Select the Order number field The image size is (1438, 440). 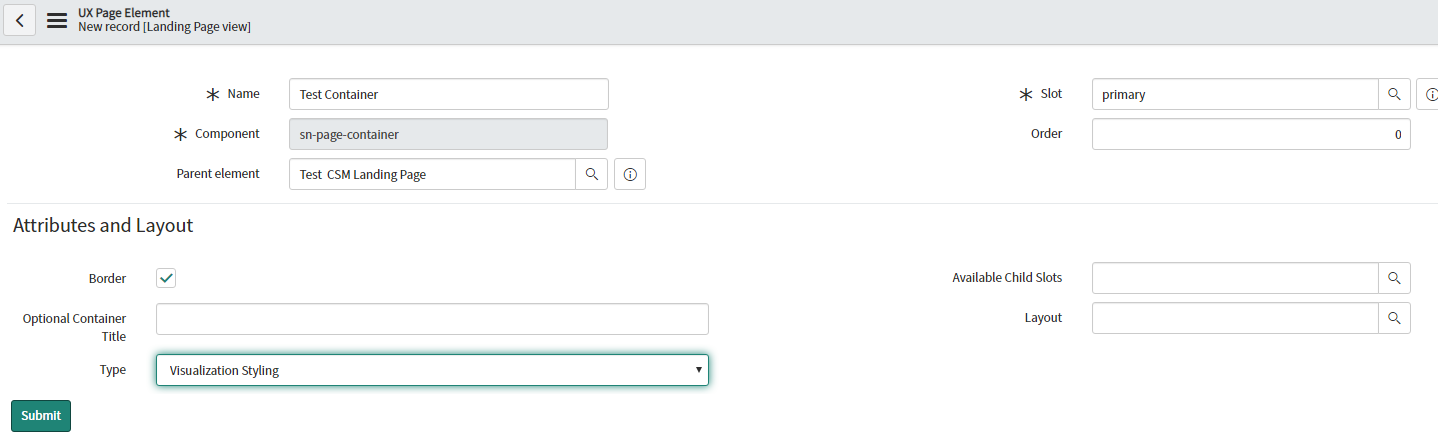pyautogui.click(x=1251, y=134)
